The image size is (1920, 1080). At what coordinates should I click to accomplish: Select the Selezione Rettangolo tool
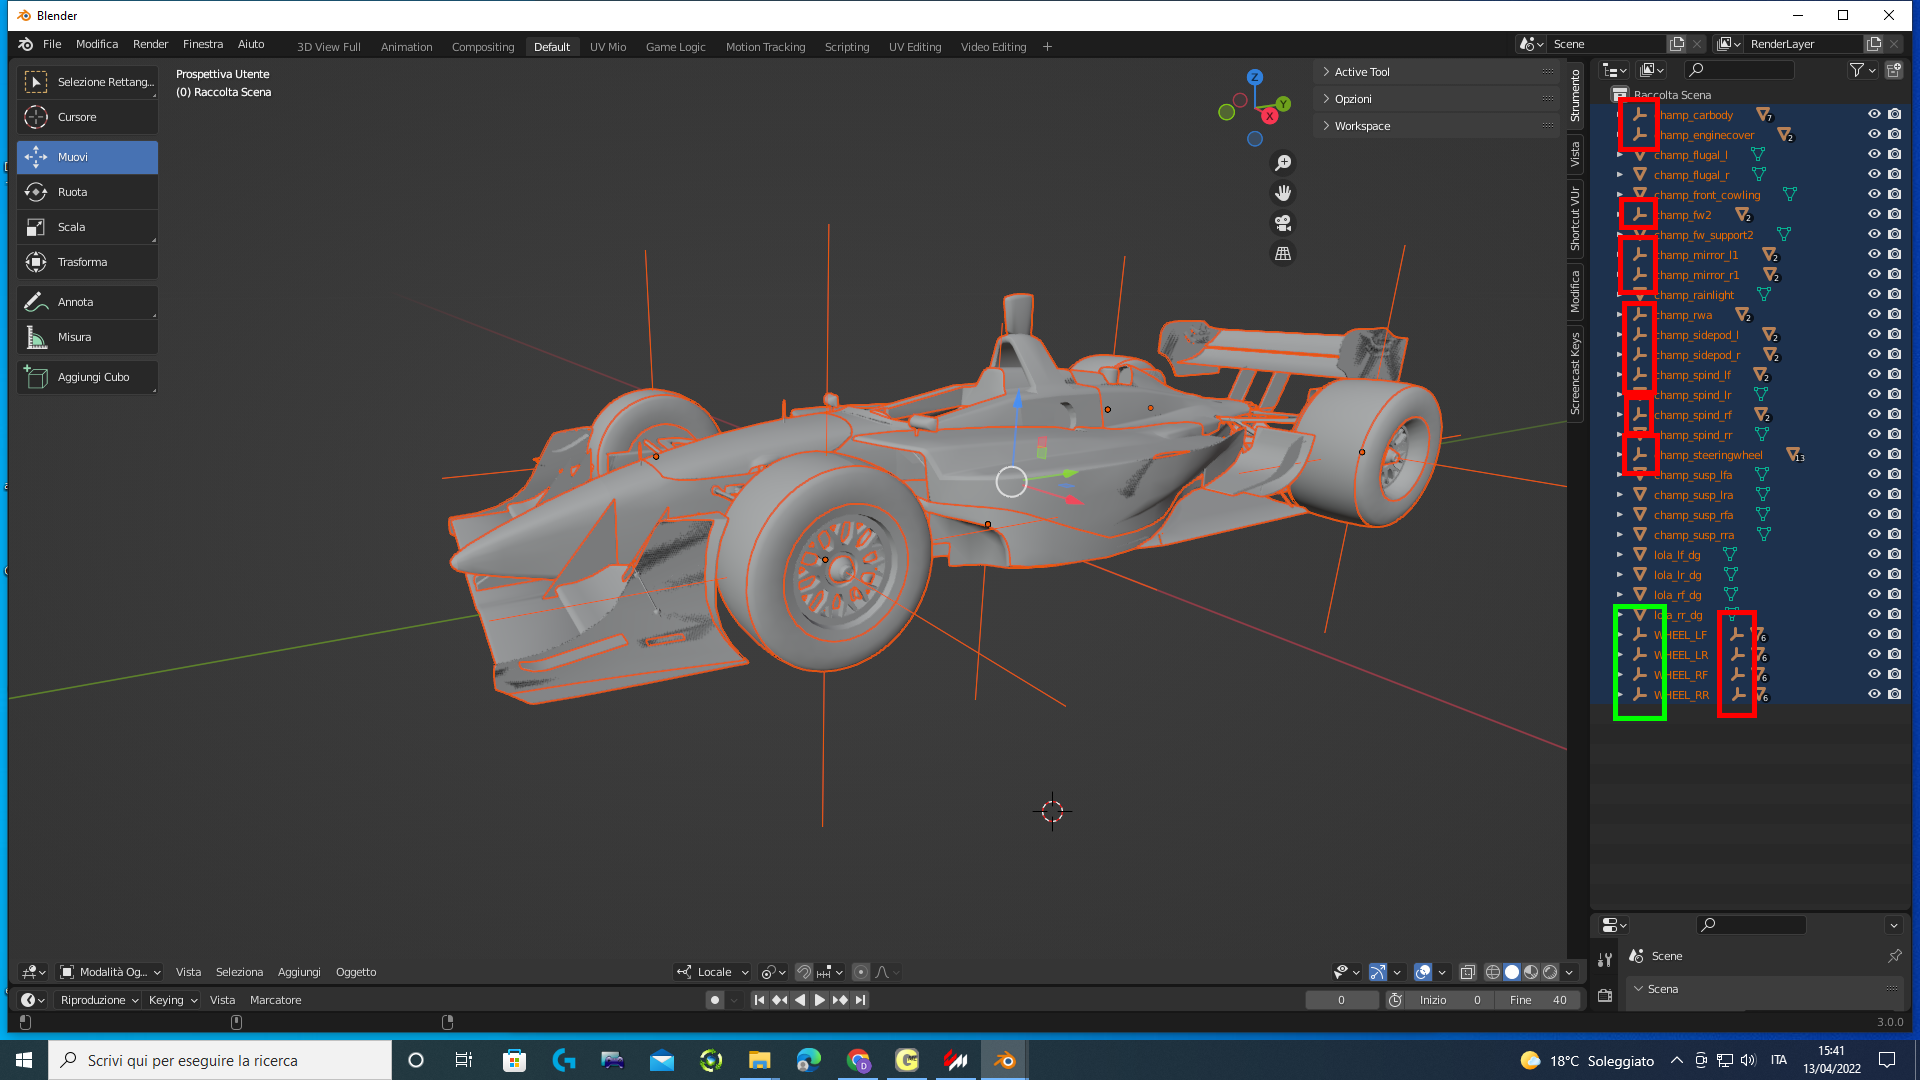click(x=87, y=82)
